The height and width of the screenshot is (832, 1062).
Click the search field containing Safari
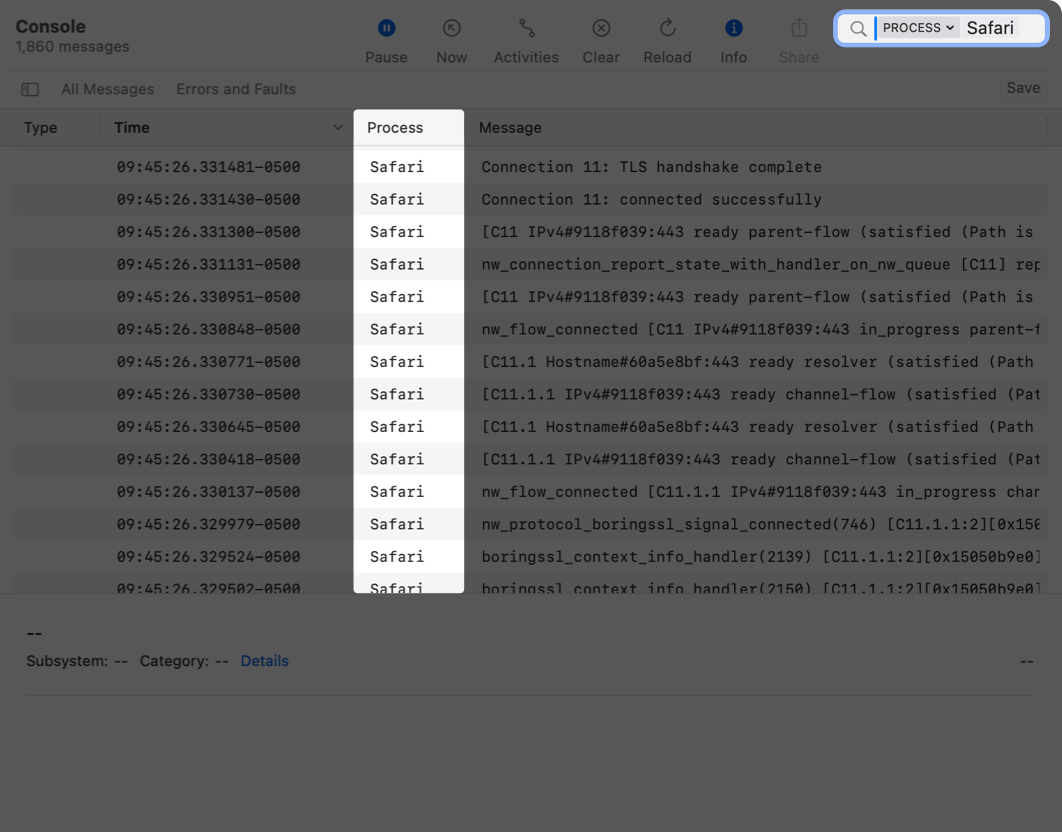(x=1000, y=28)
